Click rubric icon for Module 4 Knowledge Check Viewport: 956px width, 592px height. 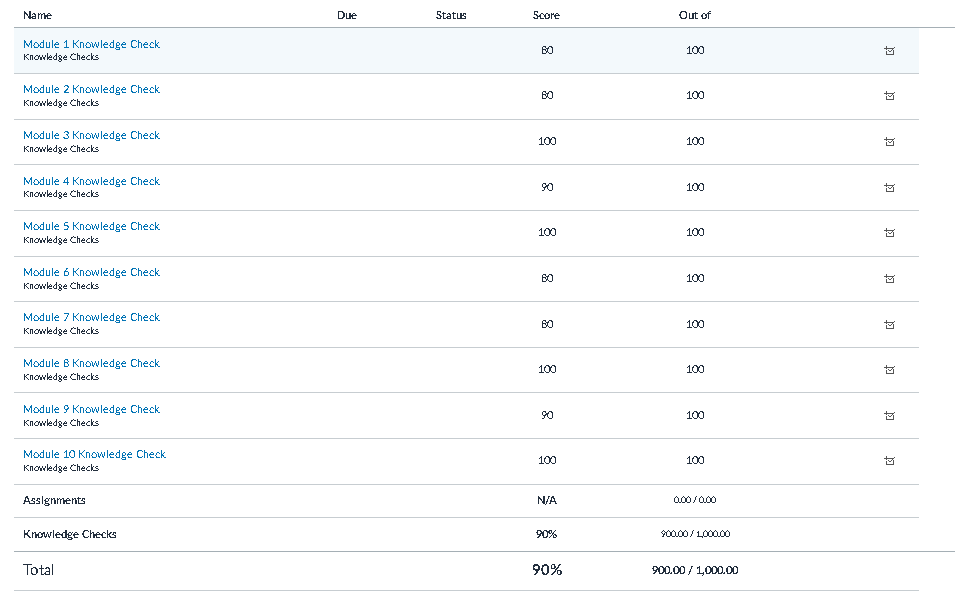tap(889, 188)
